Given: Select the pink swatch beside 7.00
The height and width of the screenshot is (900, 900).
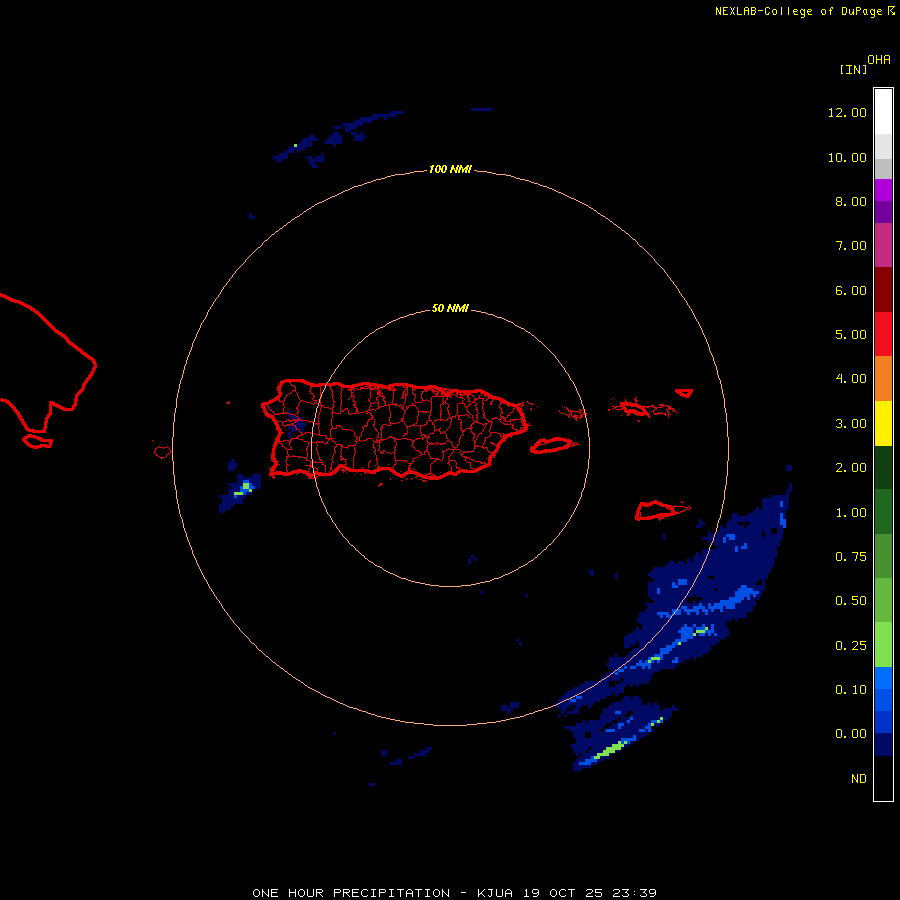Looking at the screenshot, I should 883,245.
